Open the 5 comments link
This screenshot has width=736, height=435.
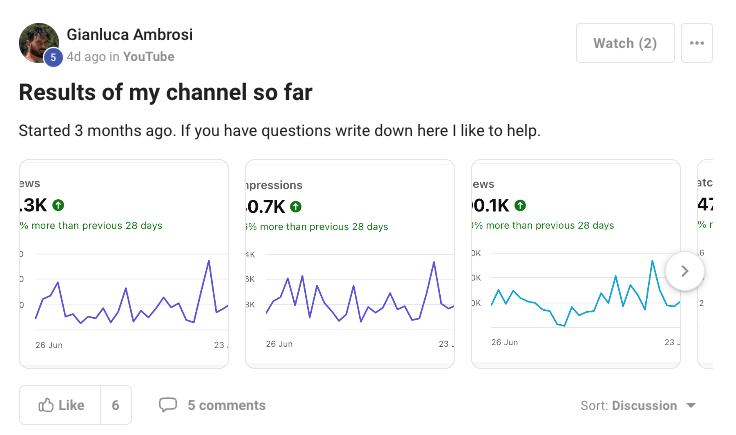(226, 405)
